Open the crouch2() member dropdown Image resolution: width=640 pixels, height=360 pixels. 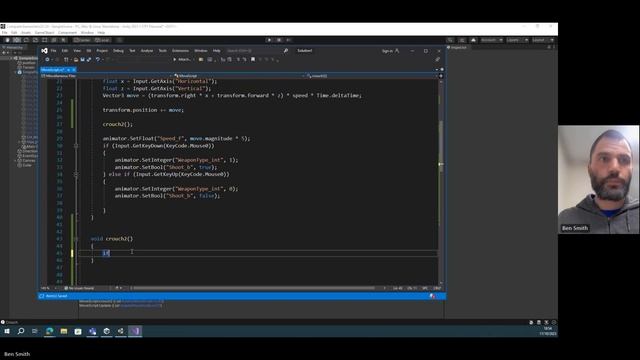(x=371, y=76)
